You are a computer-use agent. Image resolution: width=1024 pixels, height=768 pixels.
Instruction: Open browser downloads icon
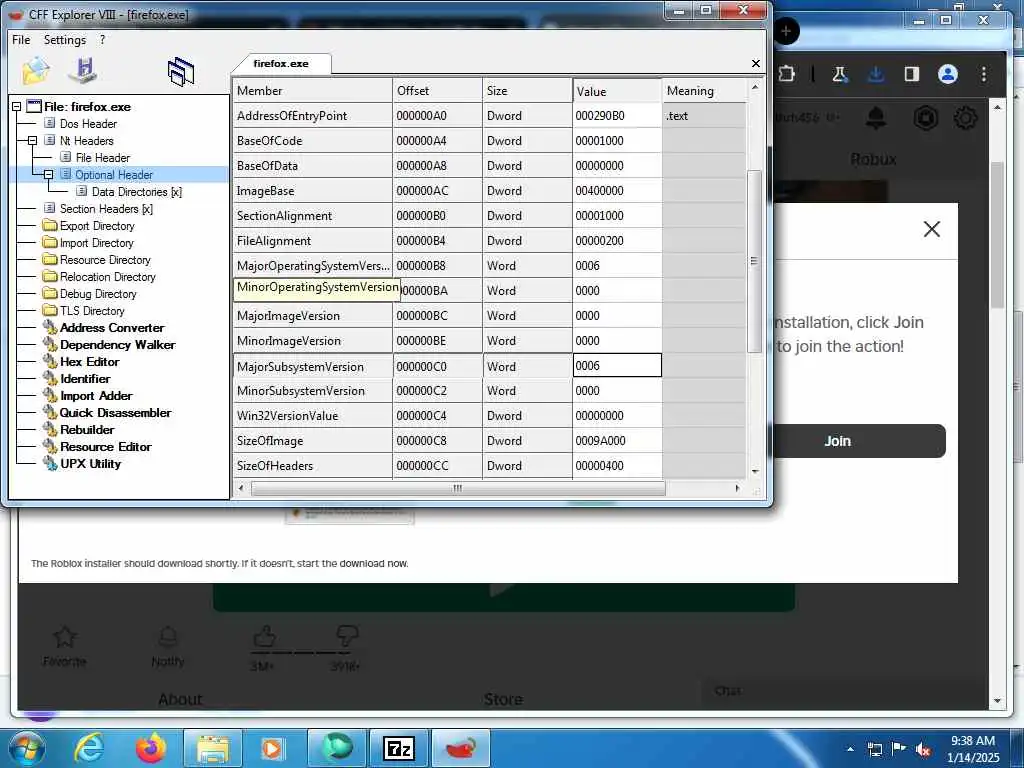[876, 74]
